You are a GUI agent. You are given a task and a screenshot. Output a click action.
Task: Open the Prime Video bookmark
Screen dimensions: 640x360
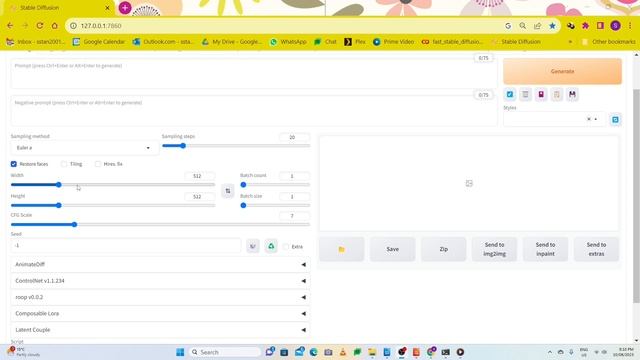click(393, 42)
